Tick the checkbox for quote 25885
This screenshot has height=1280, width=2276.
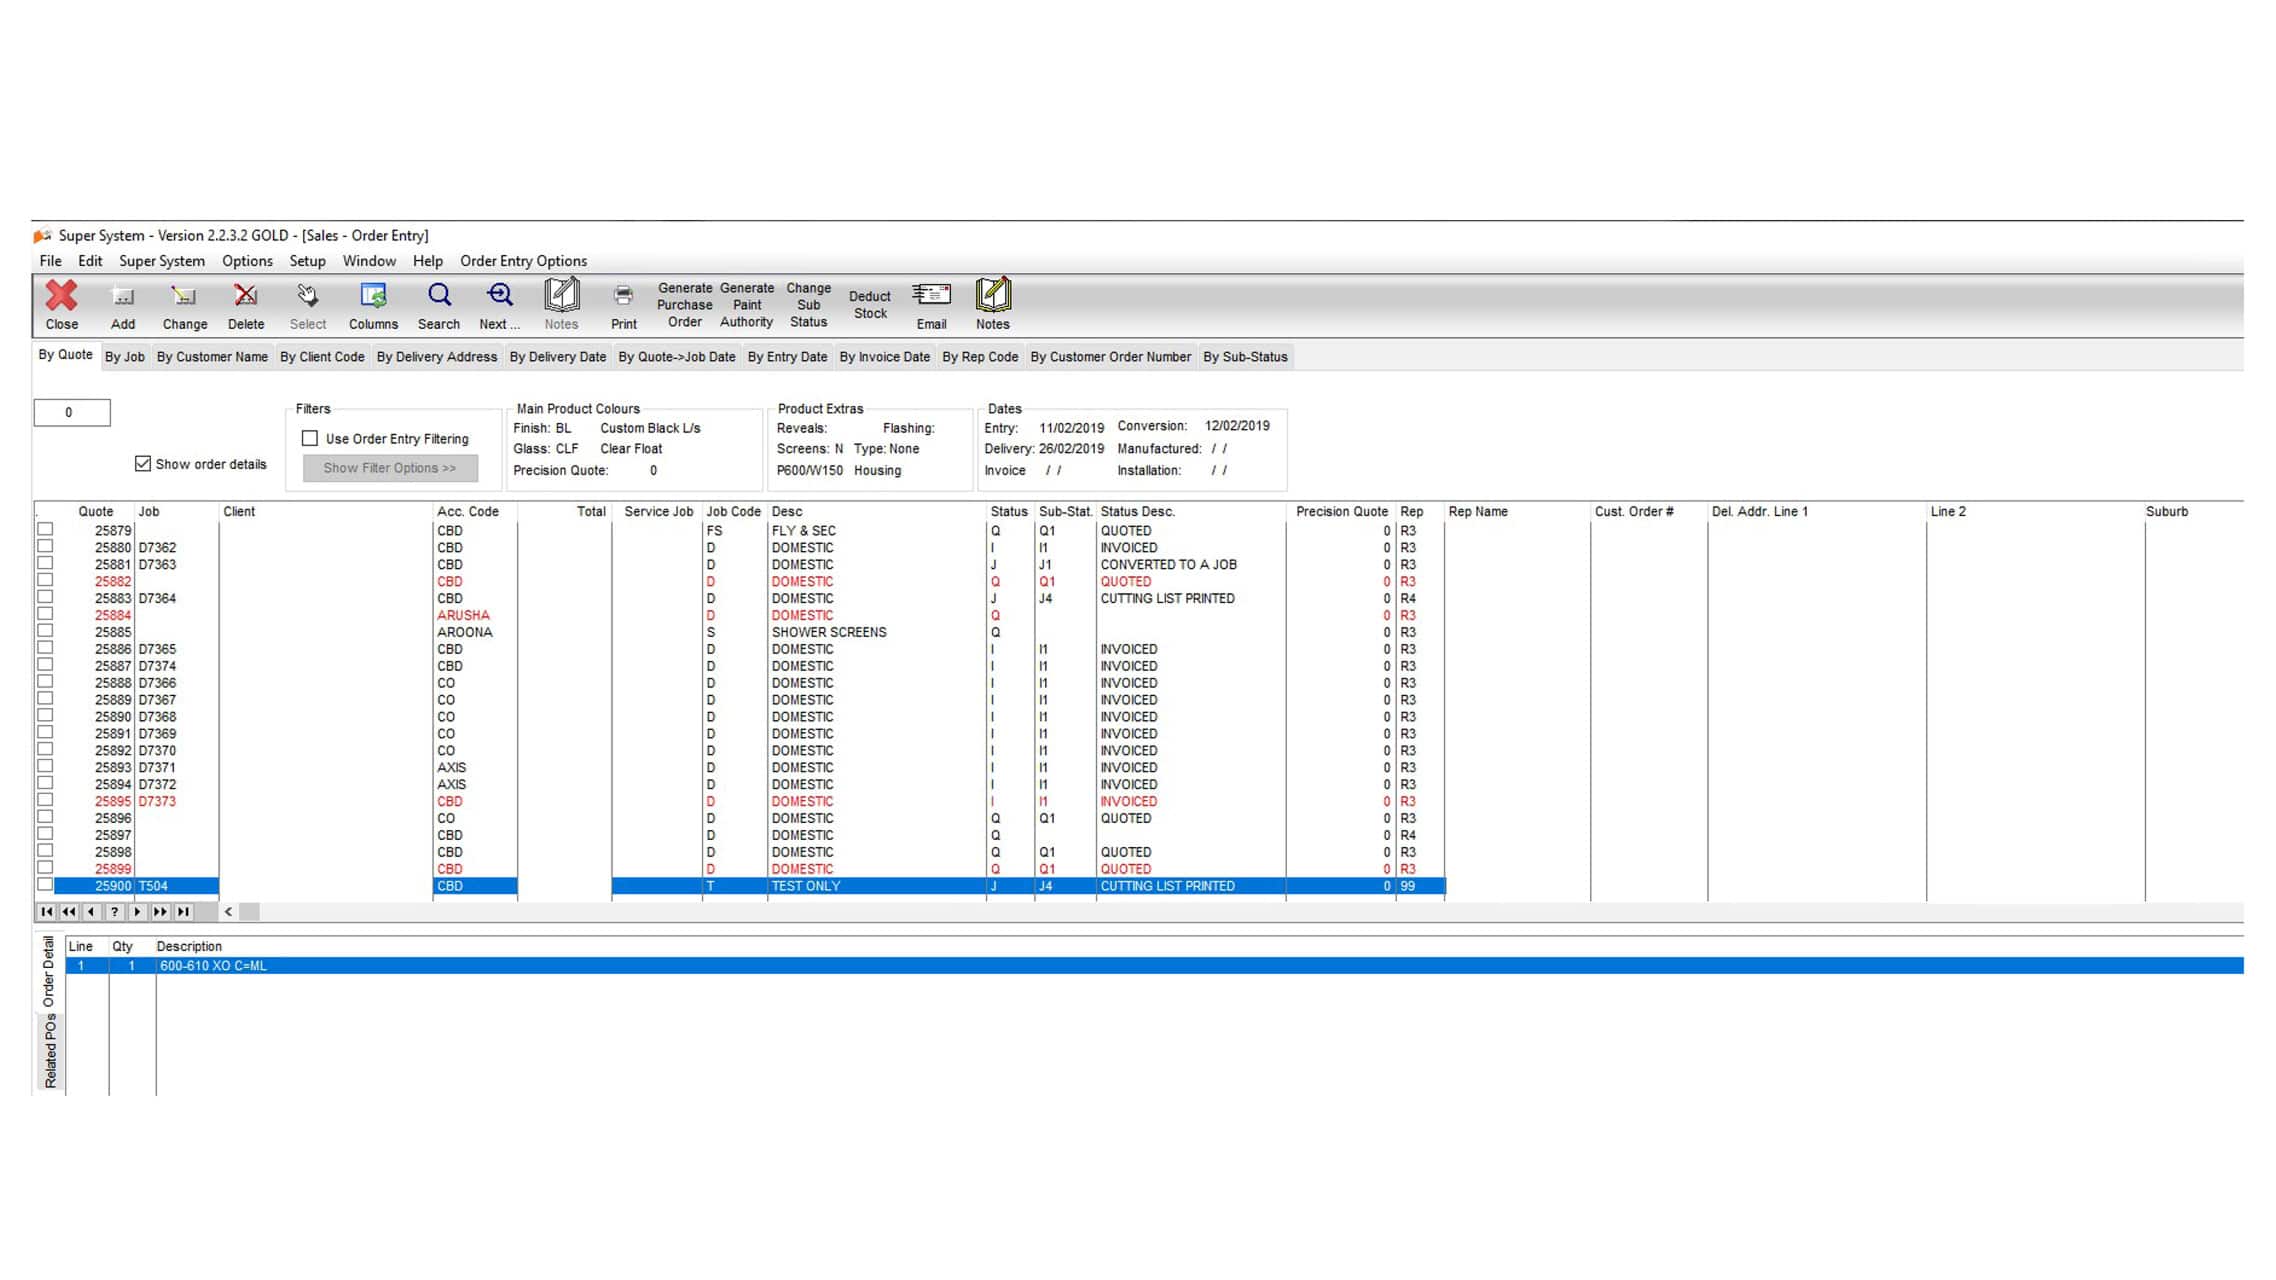tap(45, 631)
